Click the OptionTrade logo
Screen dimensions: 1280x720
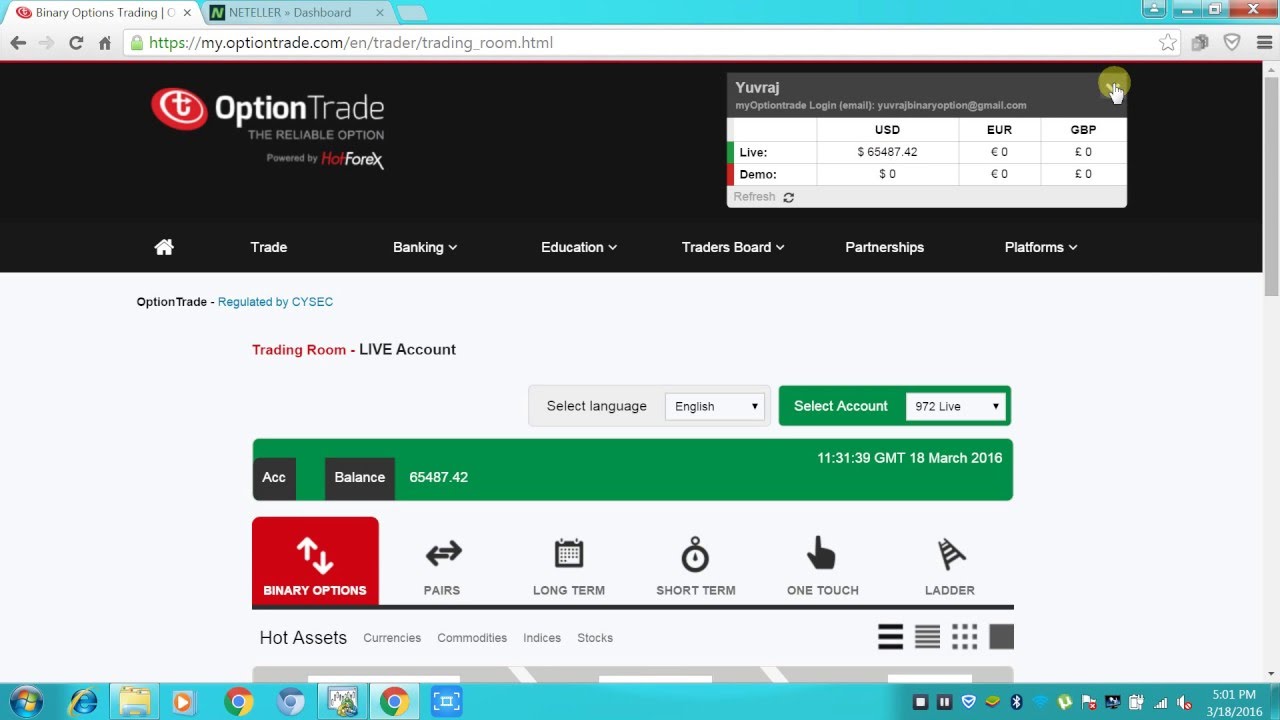[x=268, y=128]
